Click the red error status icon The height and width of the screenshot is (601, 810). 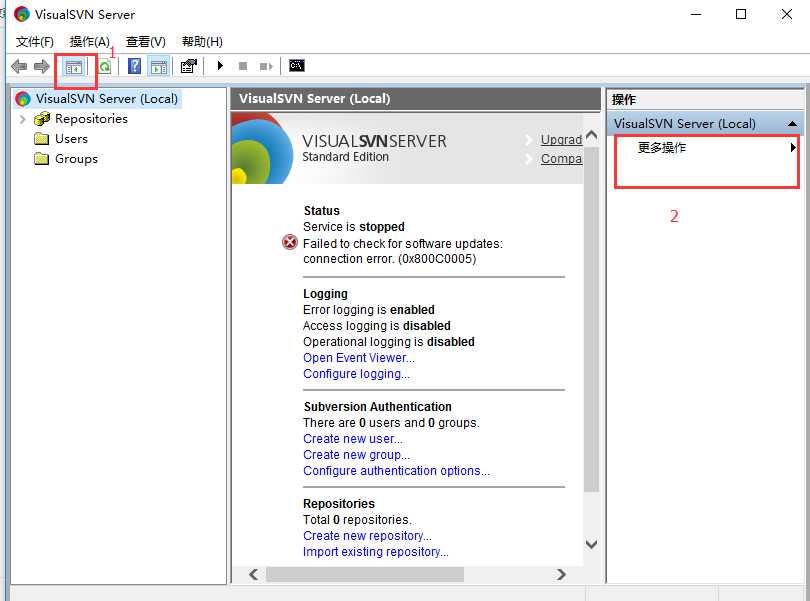(290, 242)
